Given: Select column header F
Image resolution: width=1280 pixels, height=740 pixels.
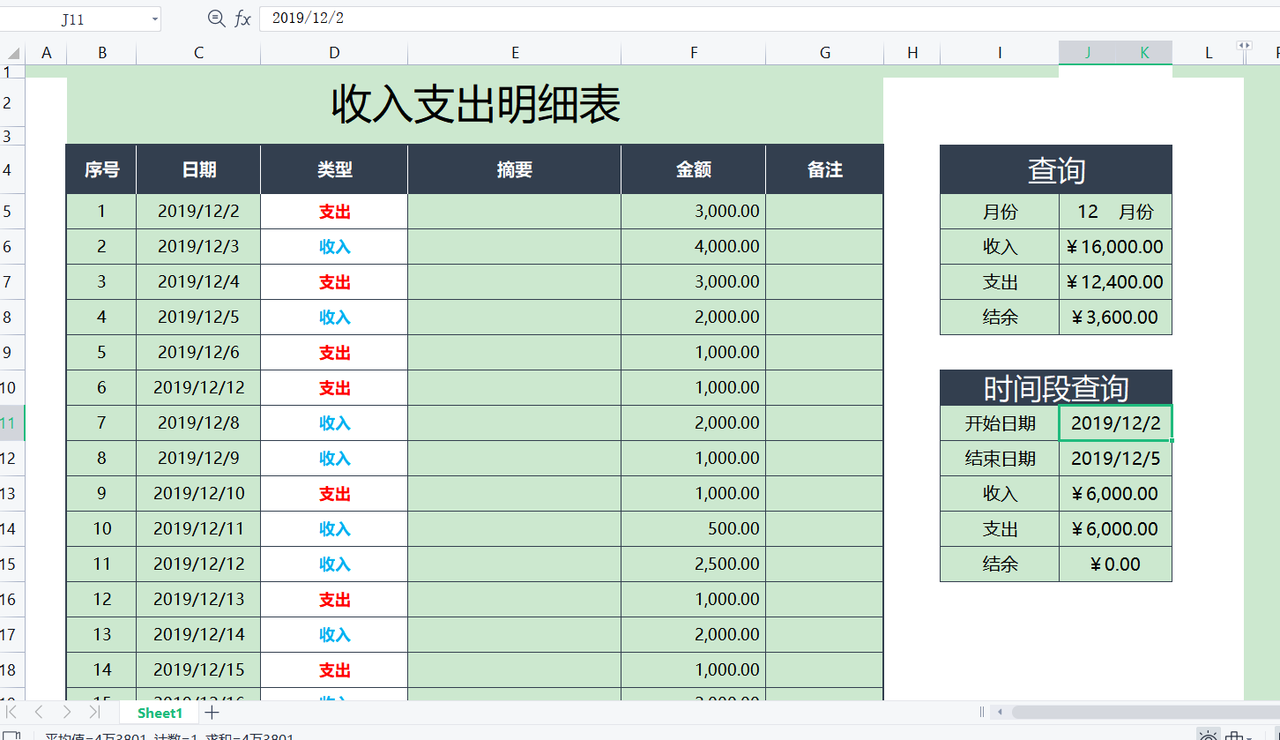Looking at the screenshot, I should coord(693,52).
